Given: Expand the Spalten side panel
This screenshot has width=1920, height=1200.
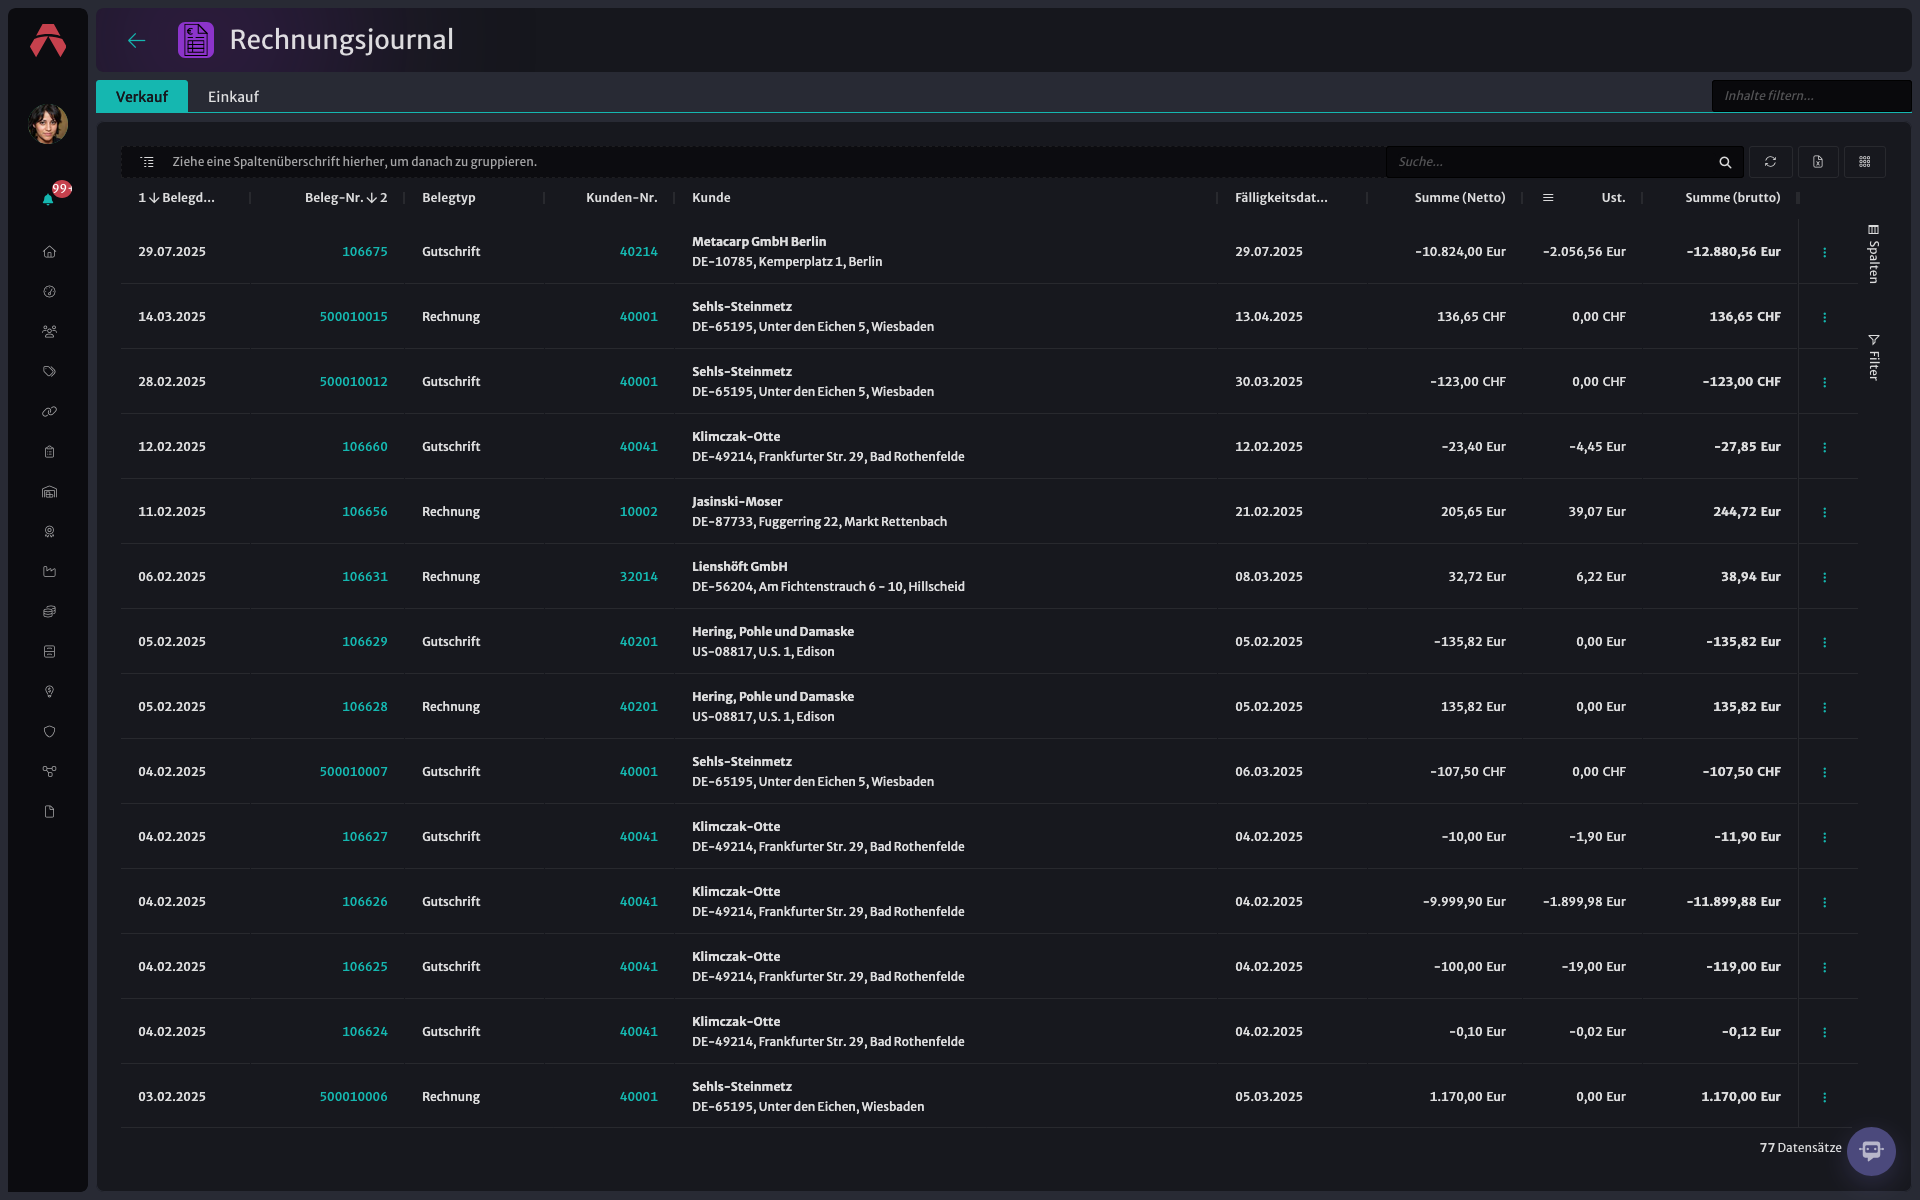Looking at the screenshot, I should click(x=1874, y=254).
